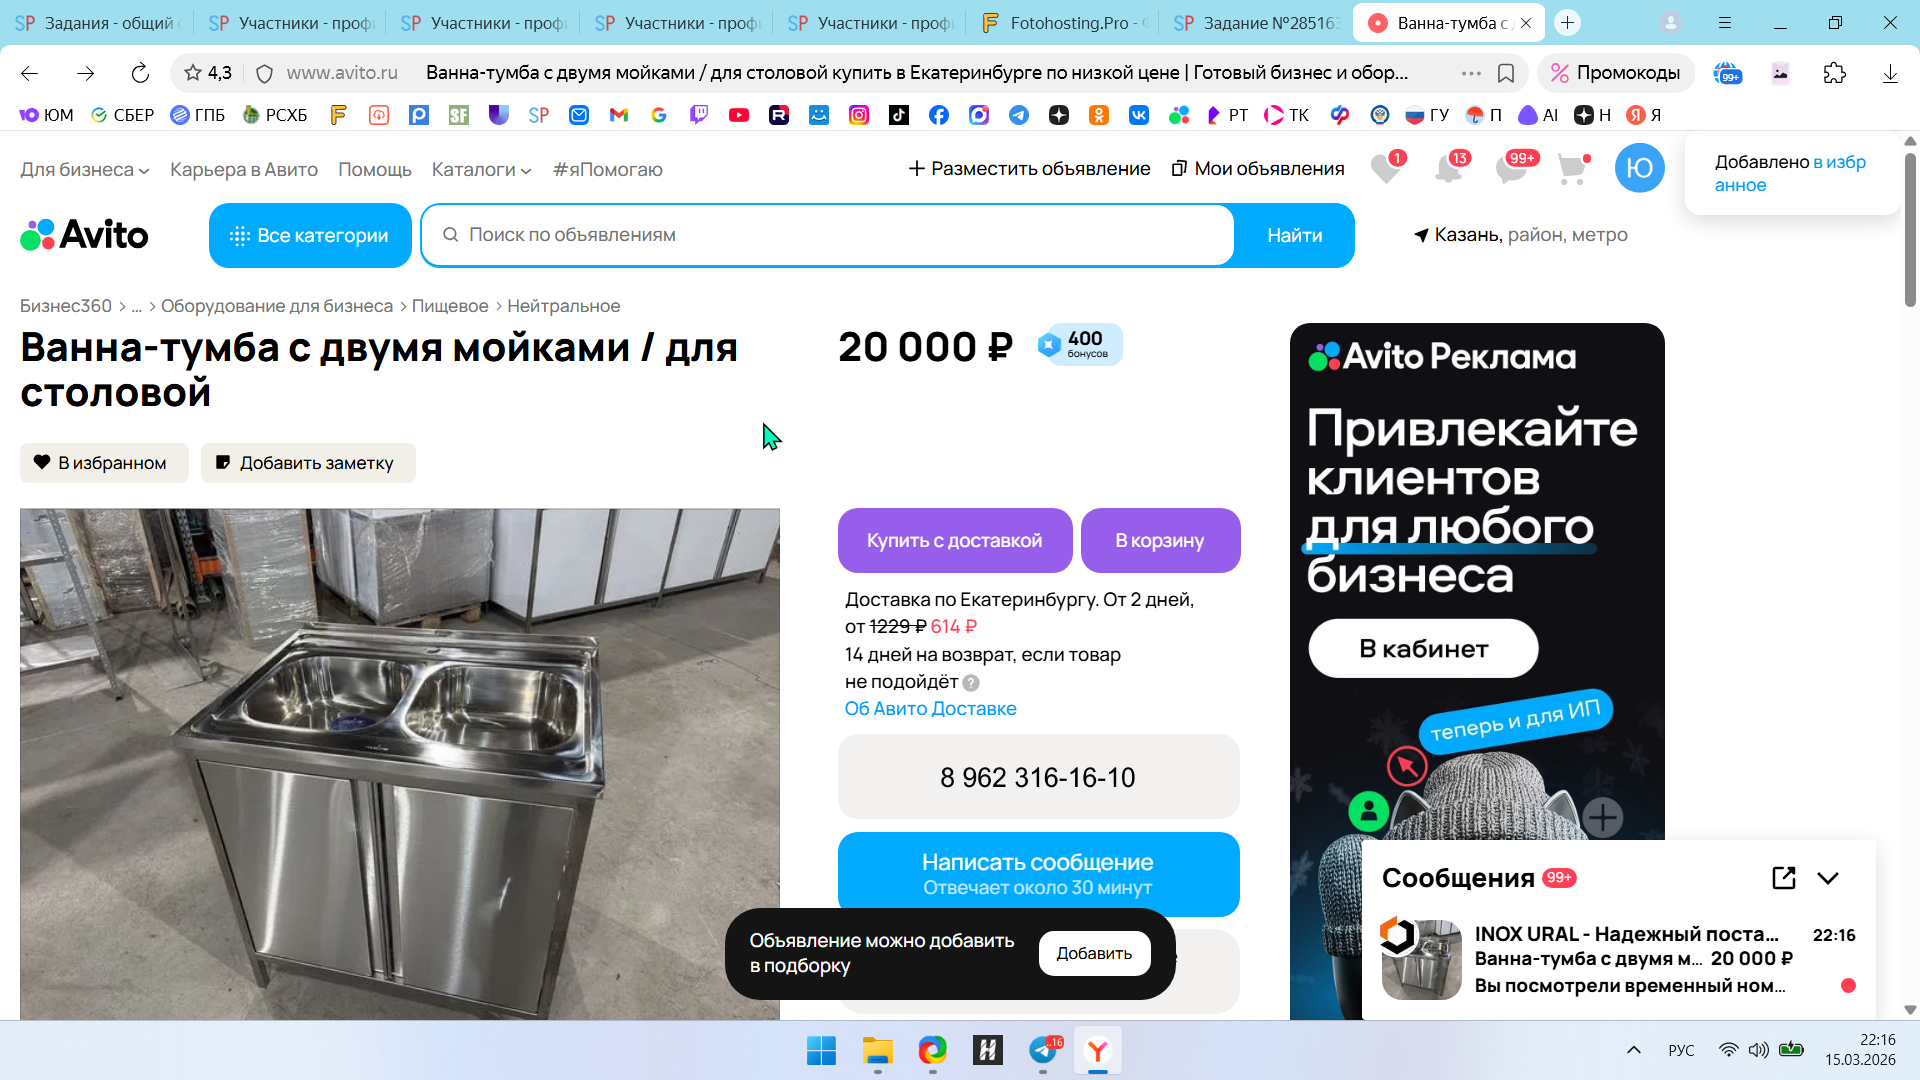Open the shopping cart icon
Viewport: 1920px width, 1080px height.
[x=1572, y=169]
